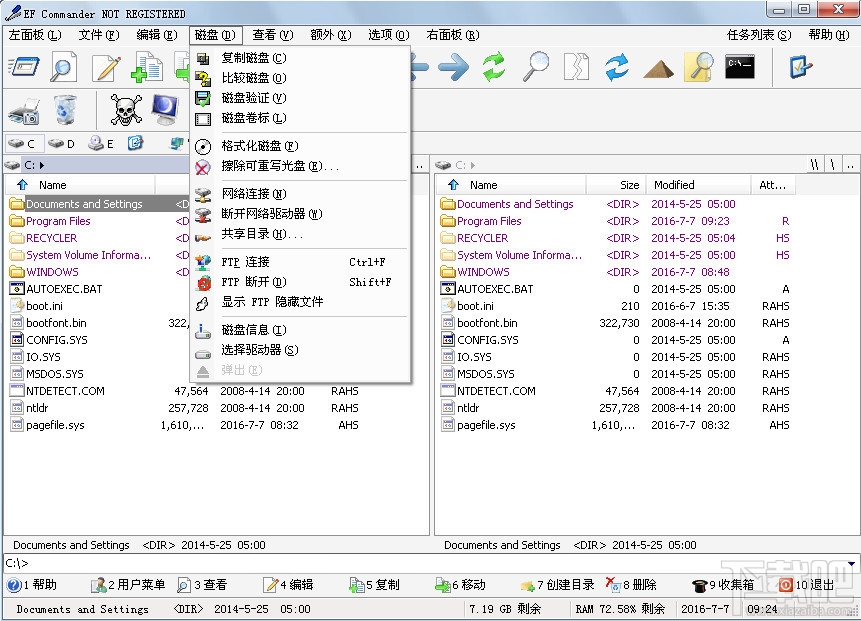Click the 磁盘信息 menu item

tap(254, 328)
